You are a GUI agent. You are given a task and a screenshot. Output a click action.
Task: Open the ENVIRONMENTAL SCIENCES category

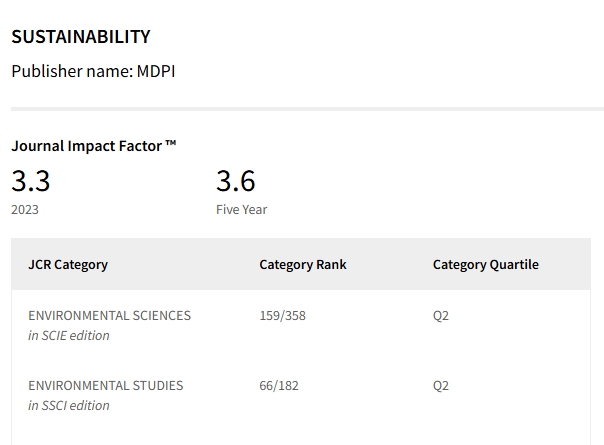click(x=109, y=316)
